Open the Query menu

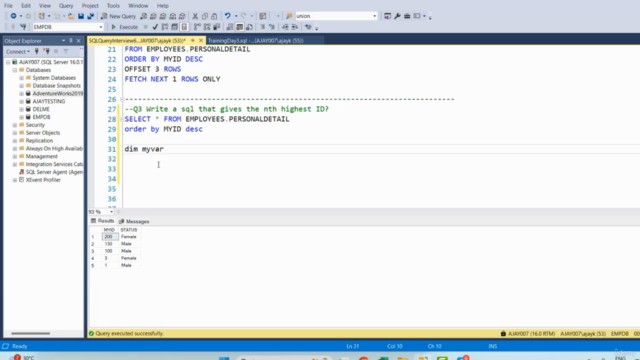click(66, 6)
